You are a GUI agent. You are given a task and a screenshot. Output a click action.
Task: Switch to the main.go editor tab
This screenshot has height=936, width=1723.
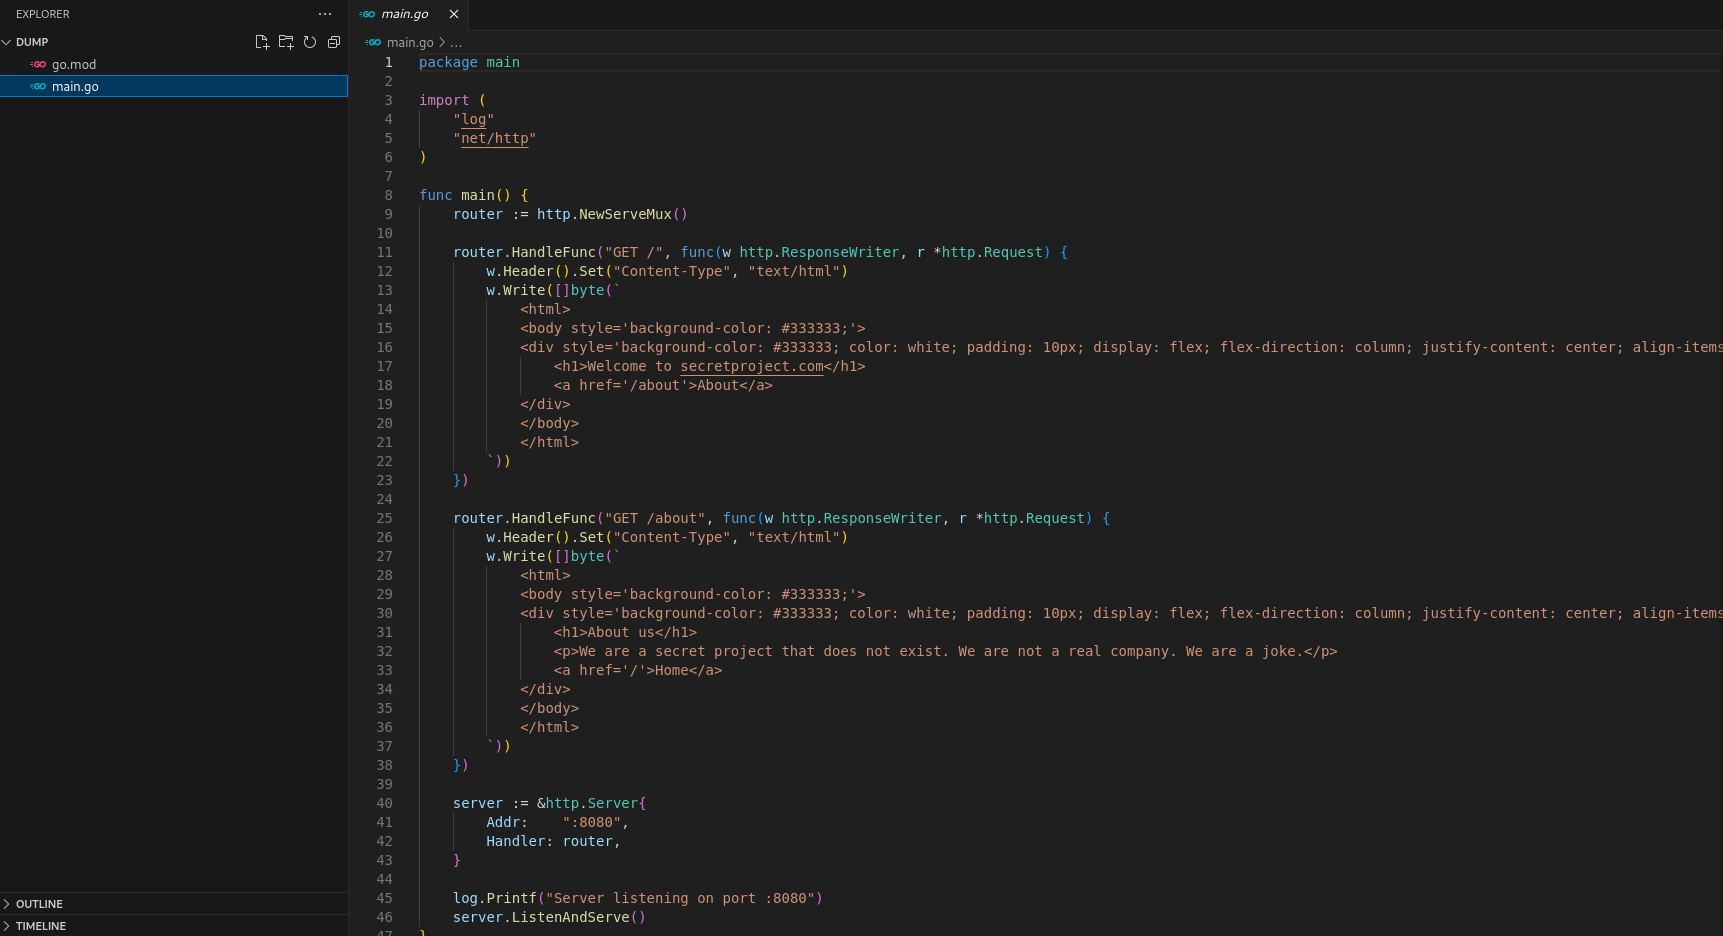pos(404,14)
